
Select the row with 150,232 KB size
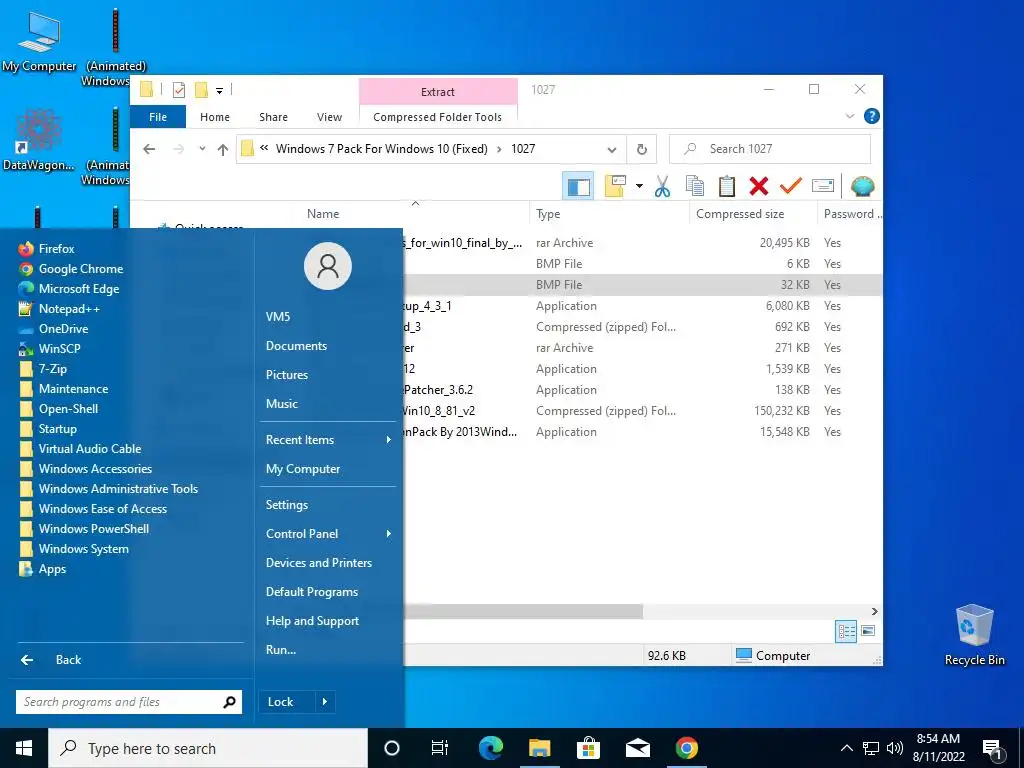point(643,411)
